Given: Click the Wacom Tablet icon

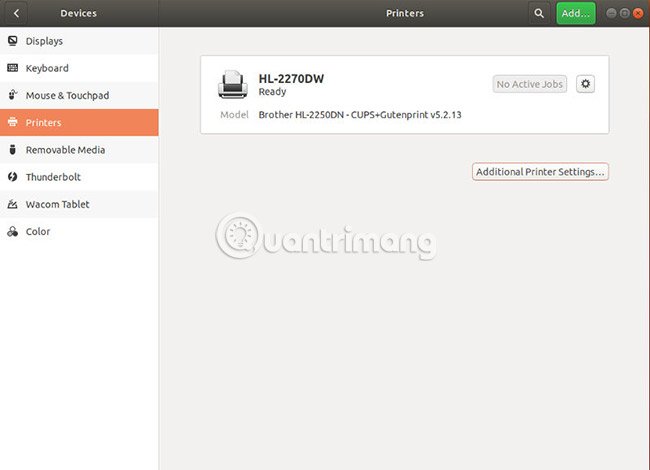Looking at the screenshot, I should click(13, 204).
